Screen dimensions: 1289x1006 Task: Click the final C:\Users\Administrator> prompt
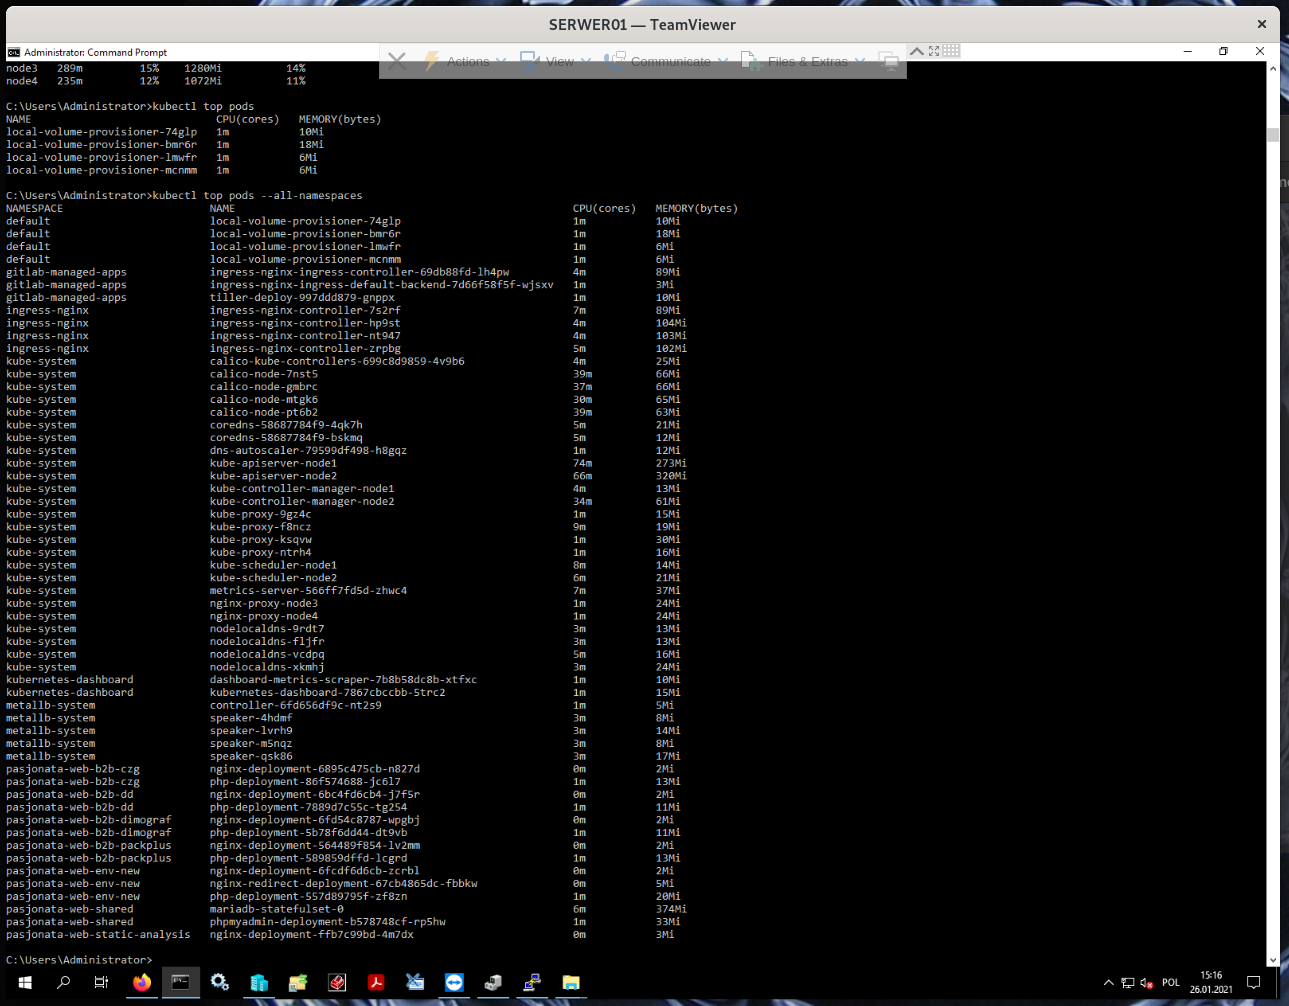79,960
